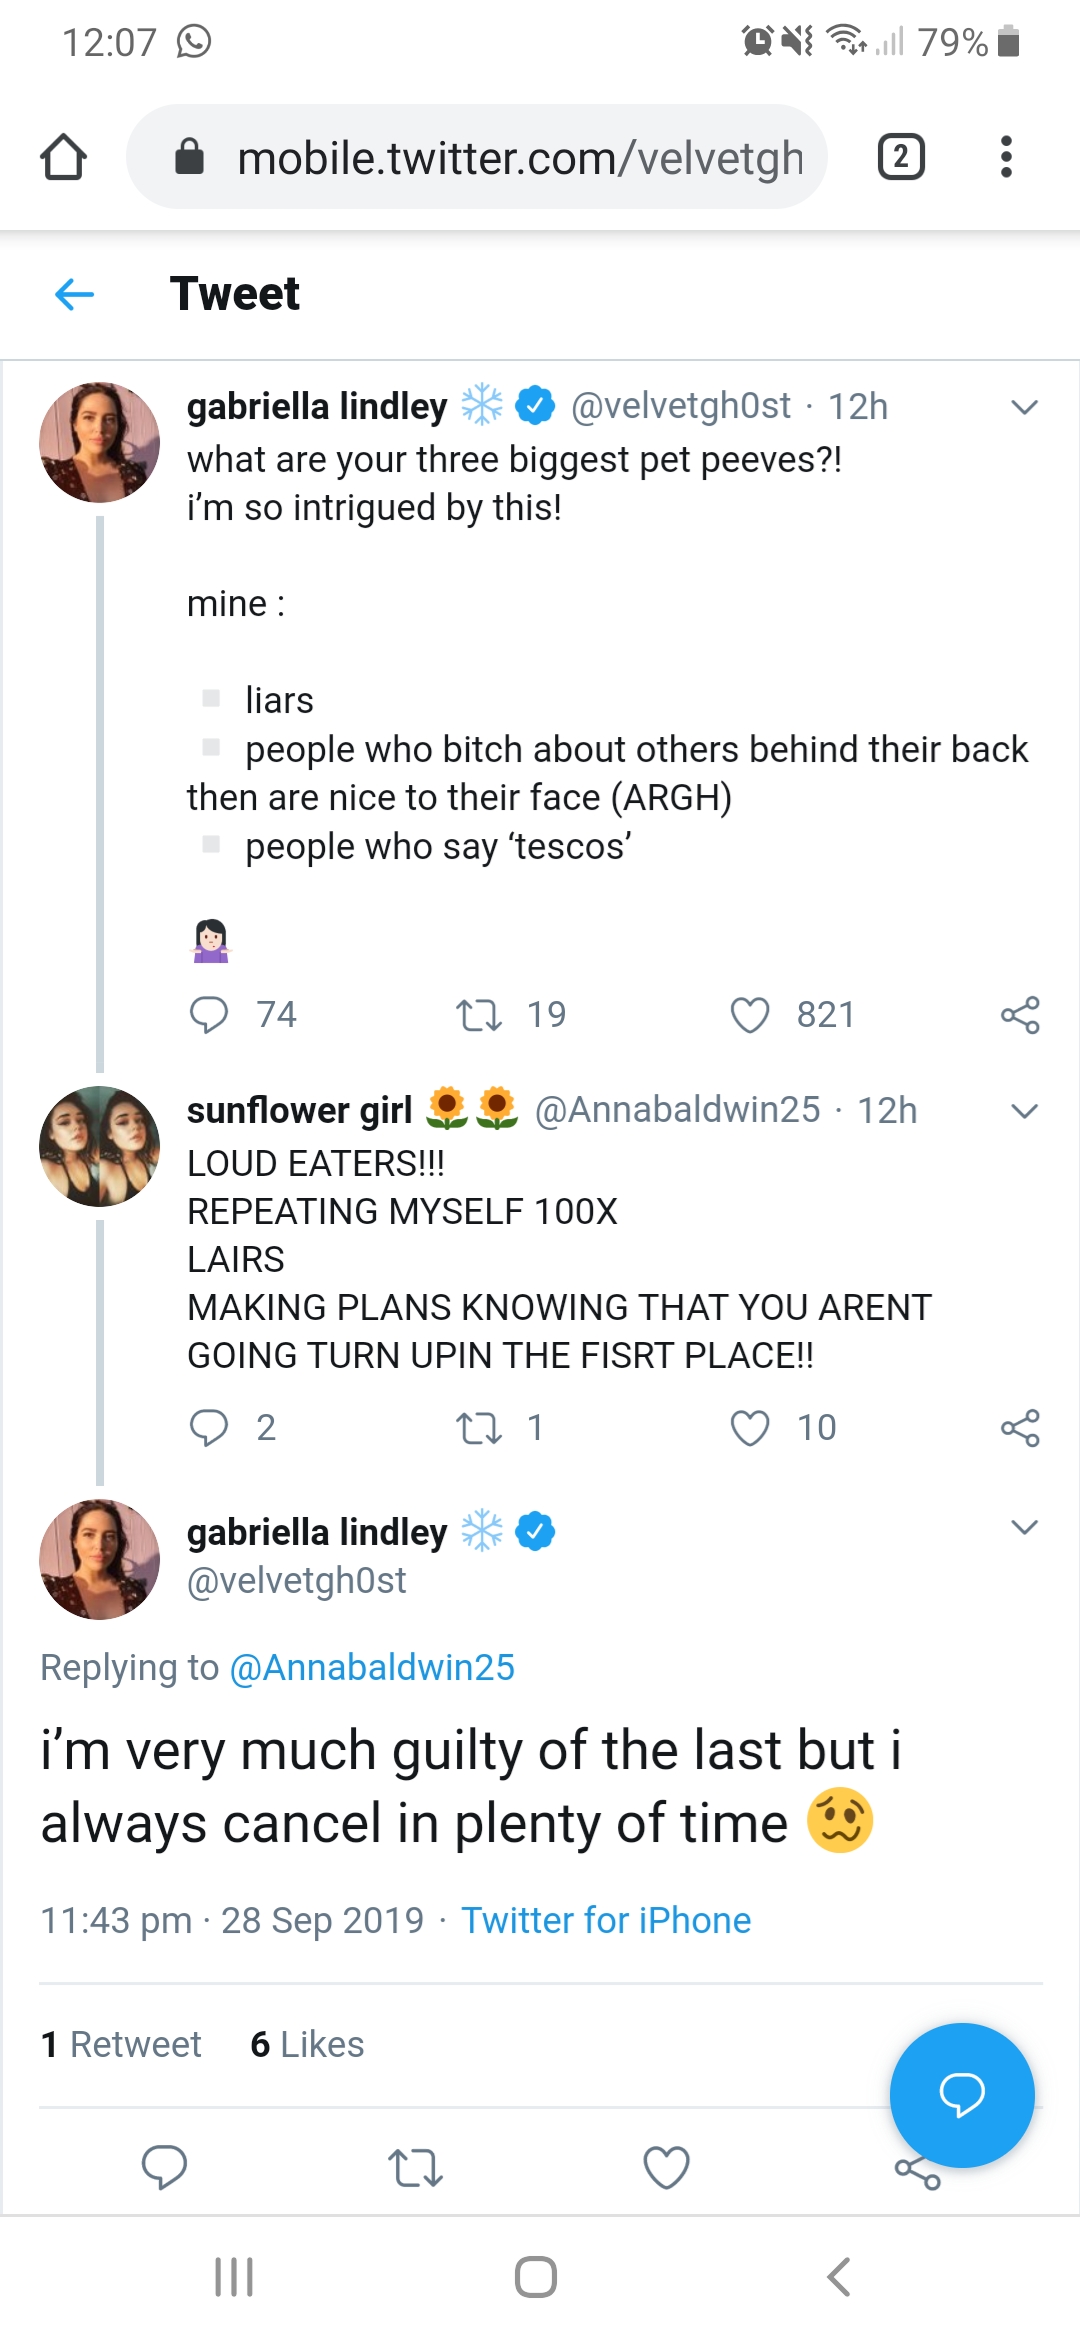Open browser tab switcher showing 2
This screenshot has height=2340, width=1080.
900,157
